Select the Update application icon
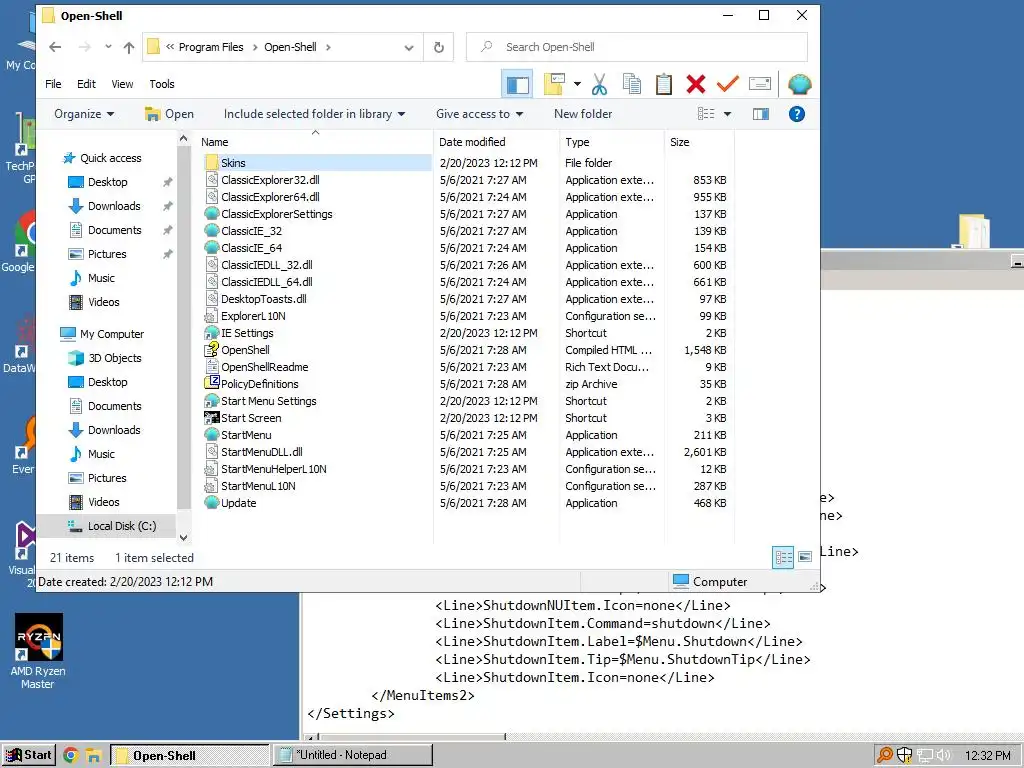Screen dimensions: 1024x768 pos(212,502)
